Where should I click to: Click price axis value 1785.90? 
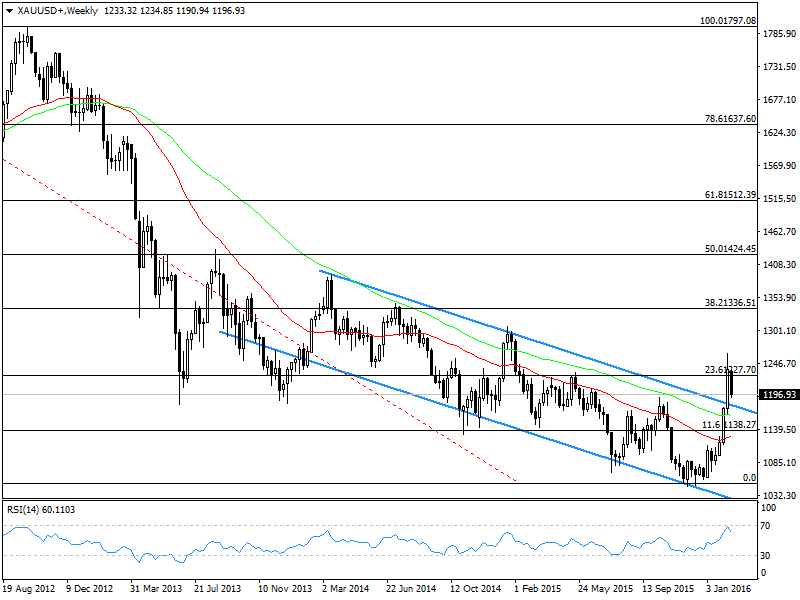coord(780,34)
